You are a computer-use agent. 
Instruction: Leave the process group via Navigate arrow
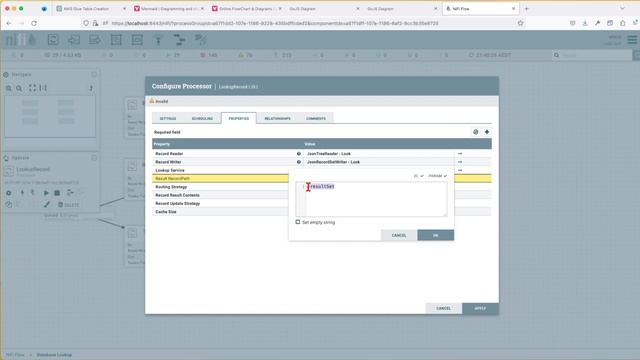coord(91,88)
